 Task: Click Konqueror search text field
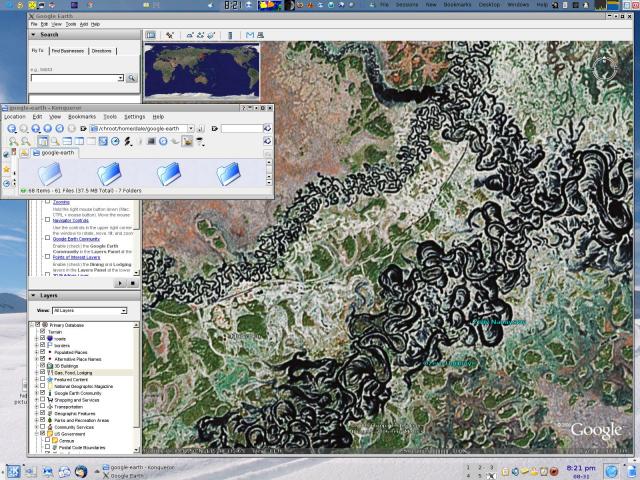[x=242, y=129]
